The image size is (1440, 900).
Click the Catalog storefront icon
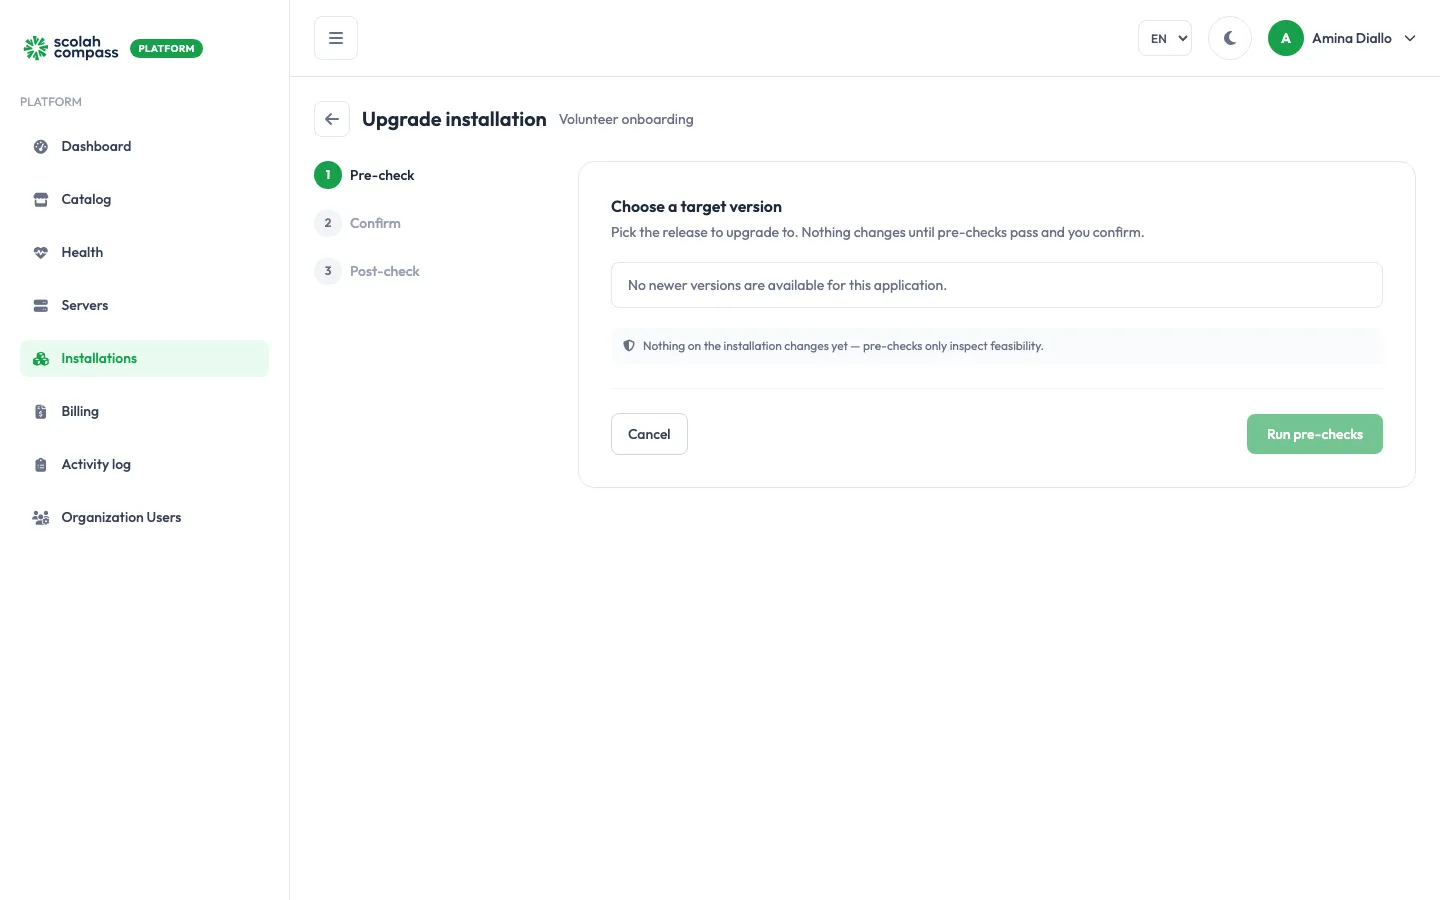coord(41,200)
